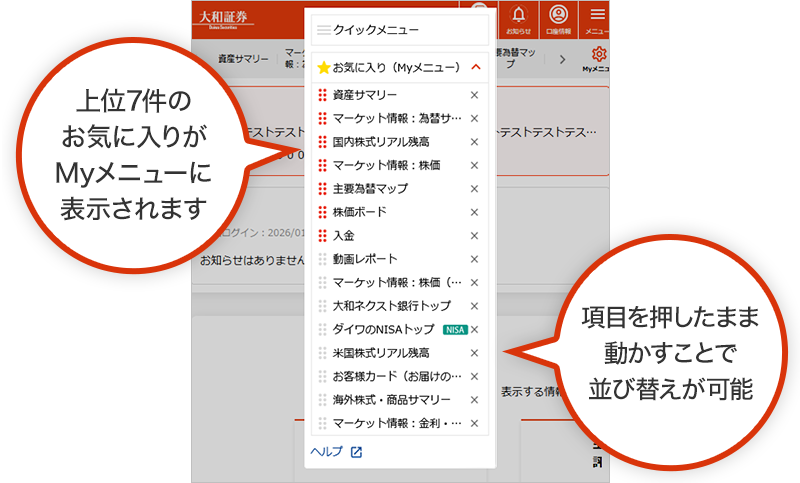Remove 資産サマリー from favorites
The image size is (800, 483).
tap(474, 95)
